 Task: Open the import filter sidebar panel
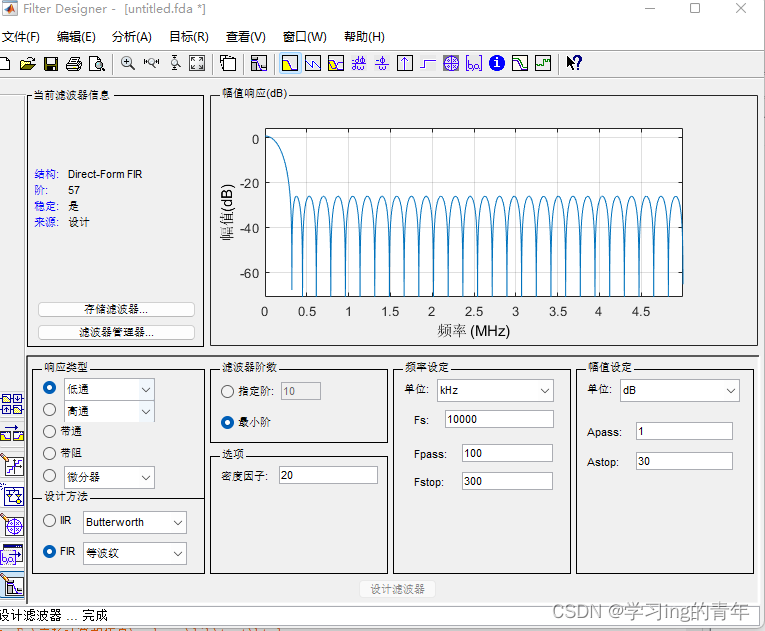pos(12,555)
